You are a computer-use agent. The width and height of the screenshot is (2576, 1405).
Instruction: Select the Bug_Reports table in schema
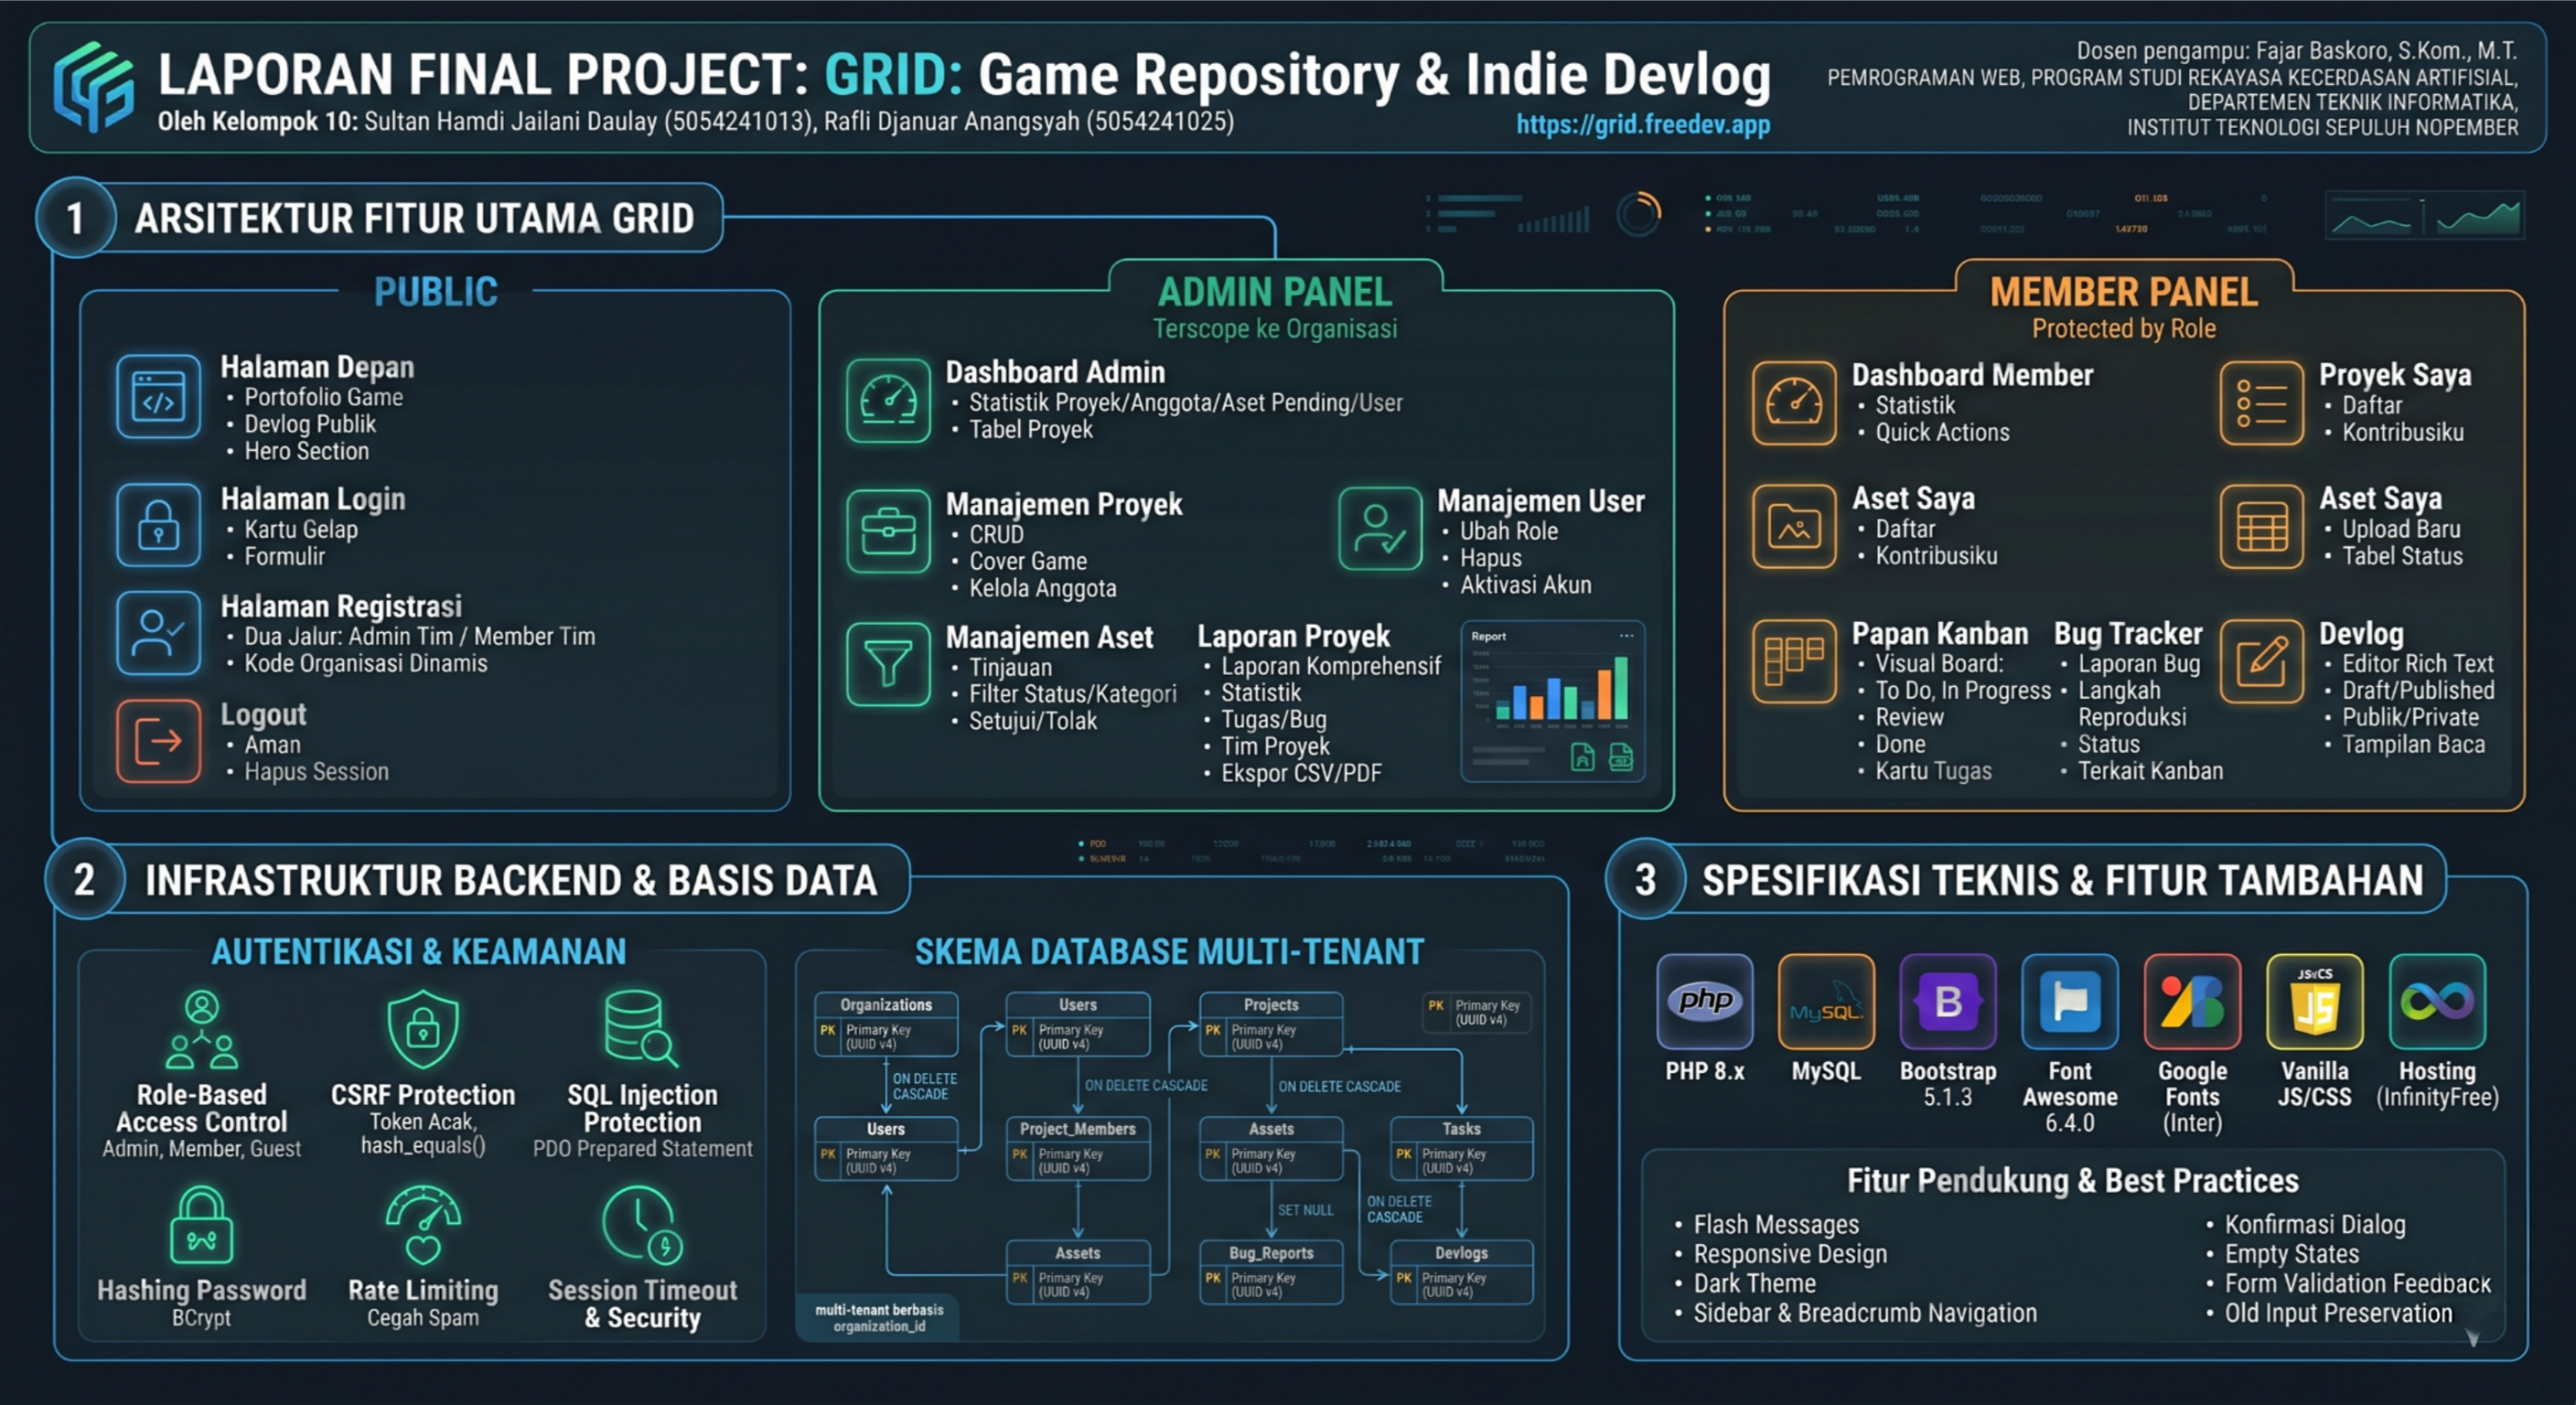coord(1271,1272)
